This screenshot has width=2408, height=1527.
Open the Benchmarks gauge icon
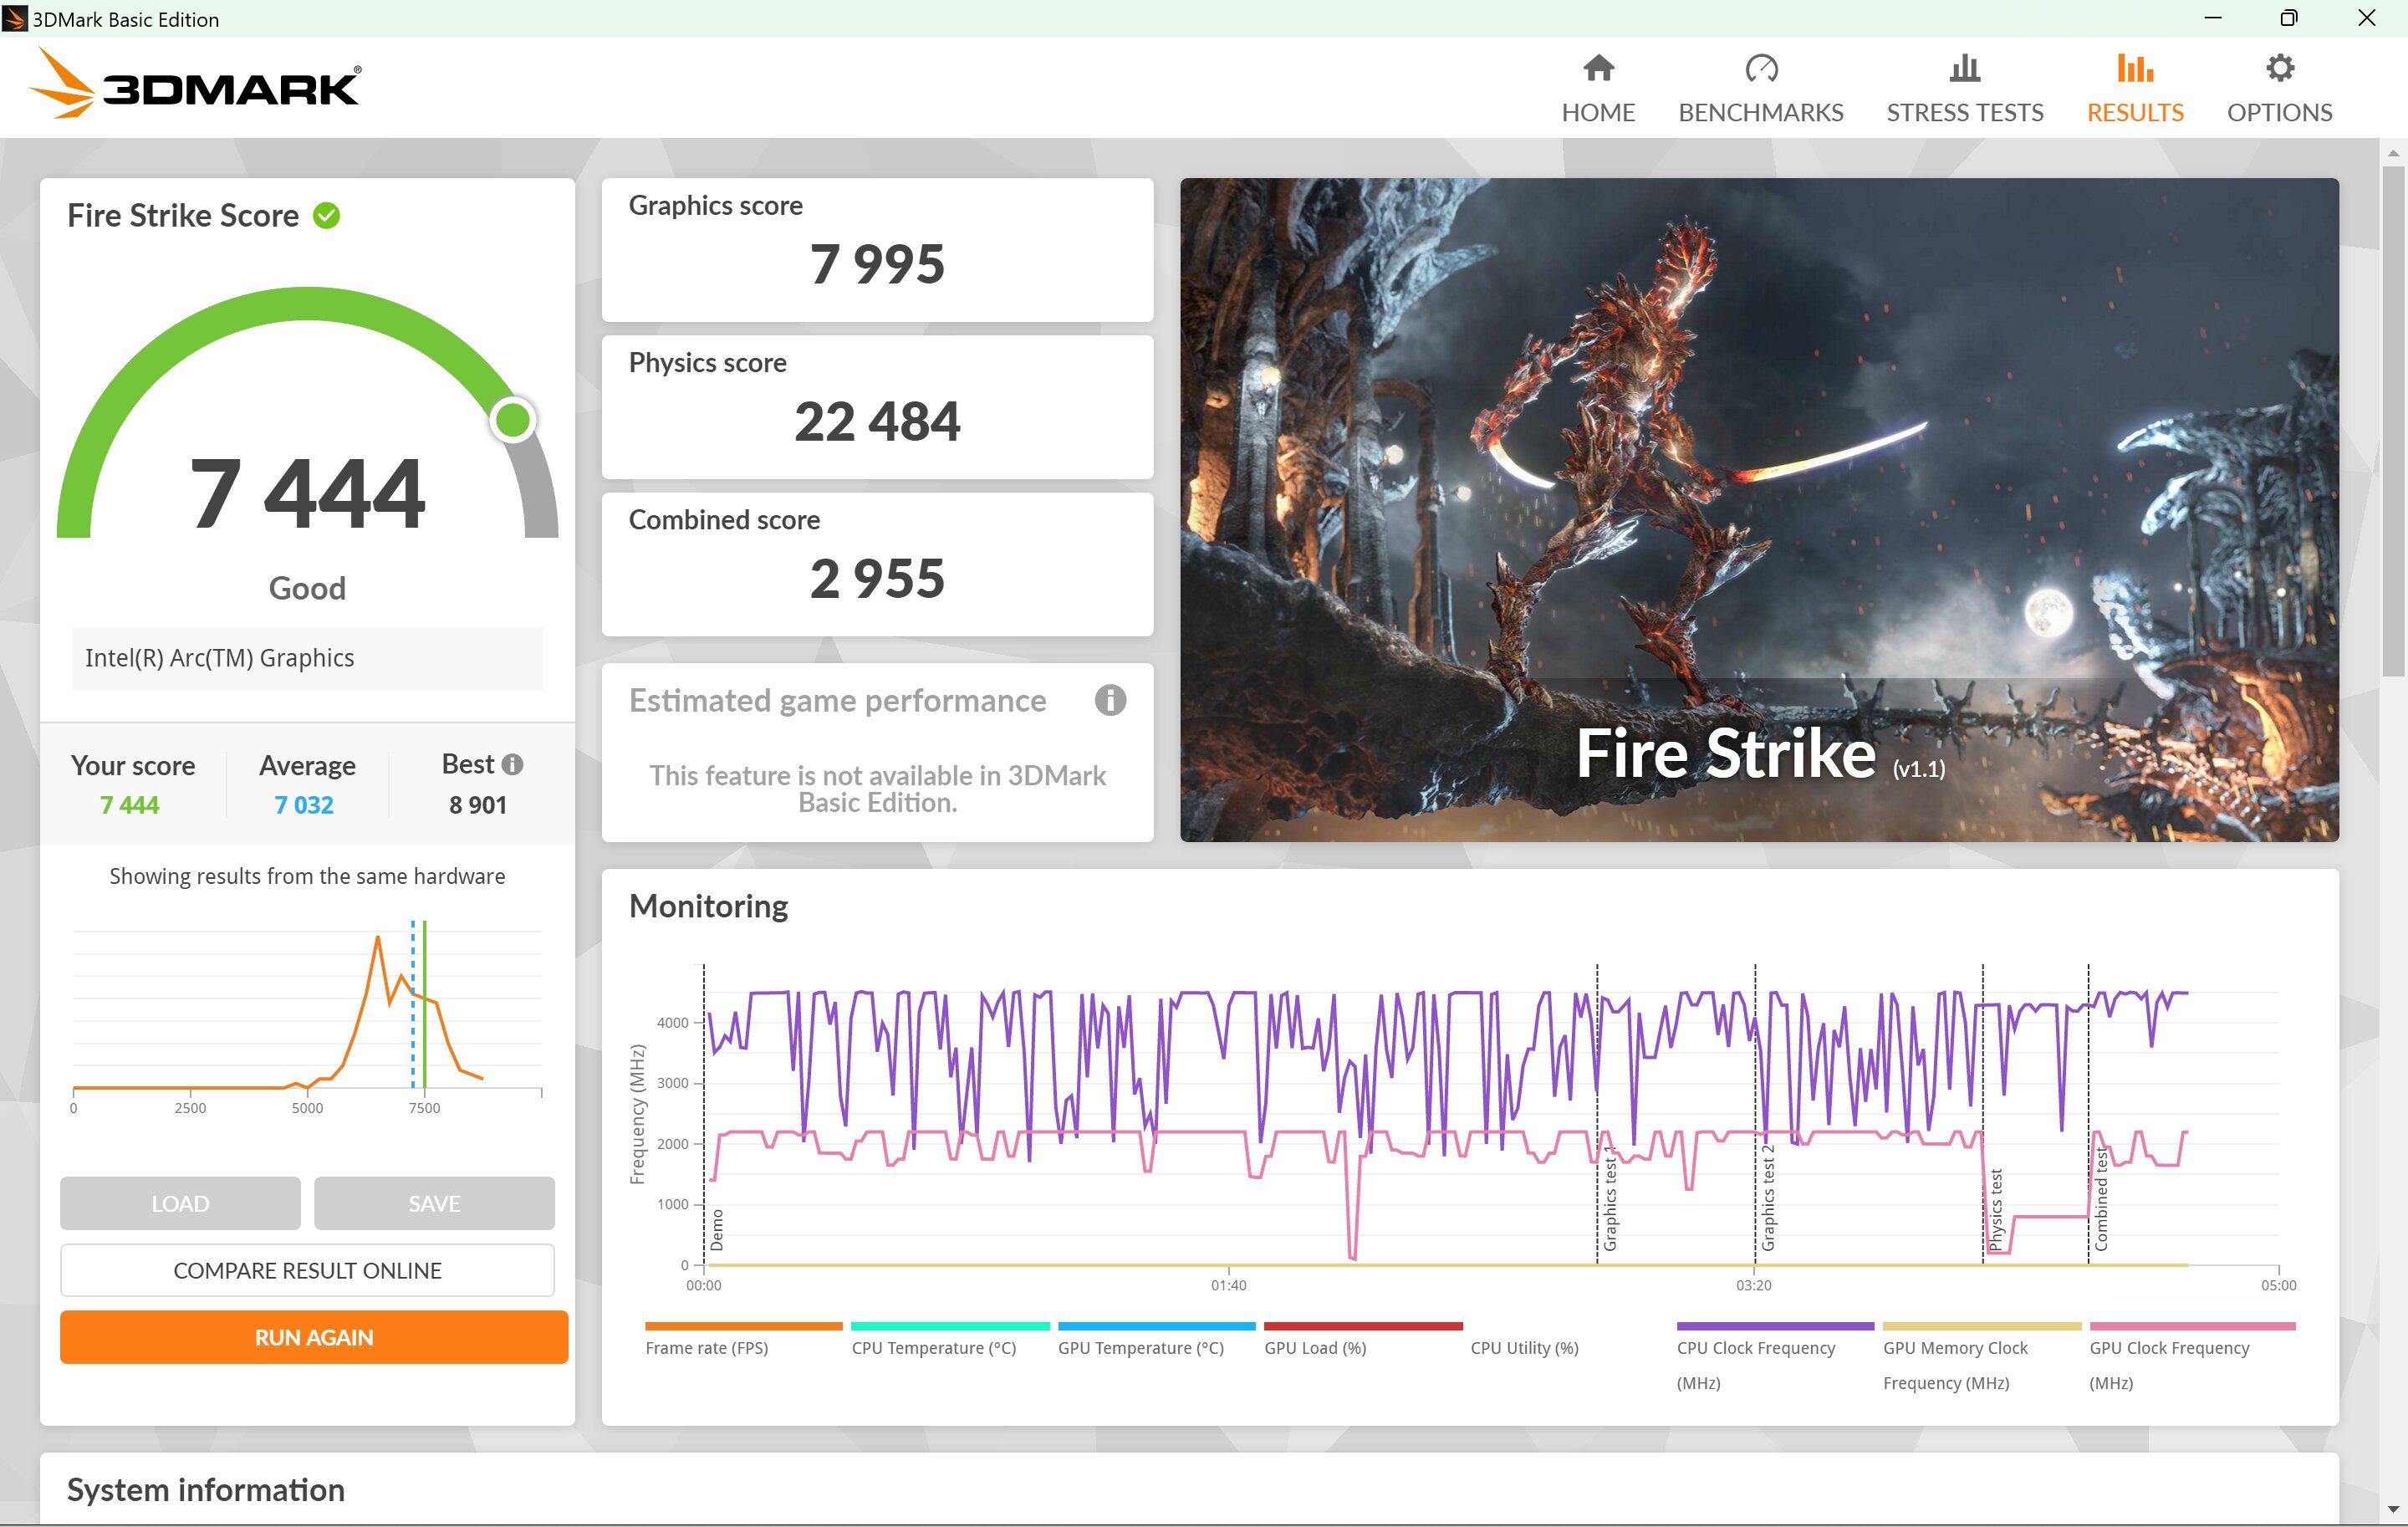[1760, 68]
